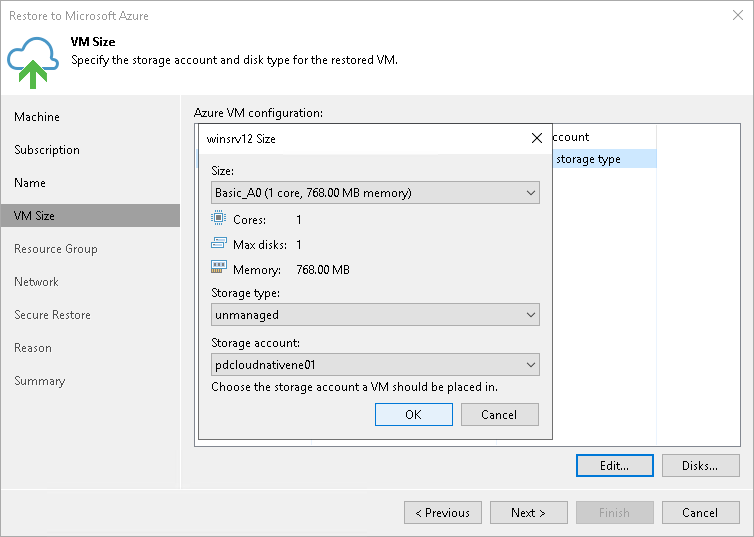Click the winsrv12 Size dialog title
This screenshot has width=754, height=537.
pyautogui.click(x=241, y=139)
